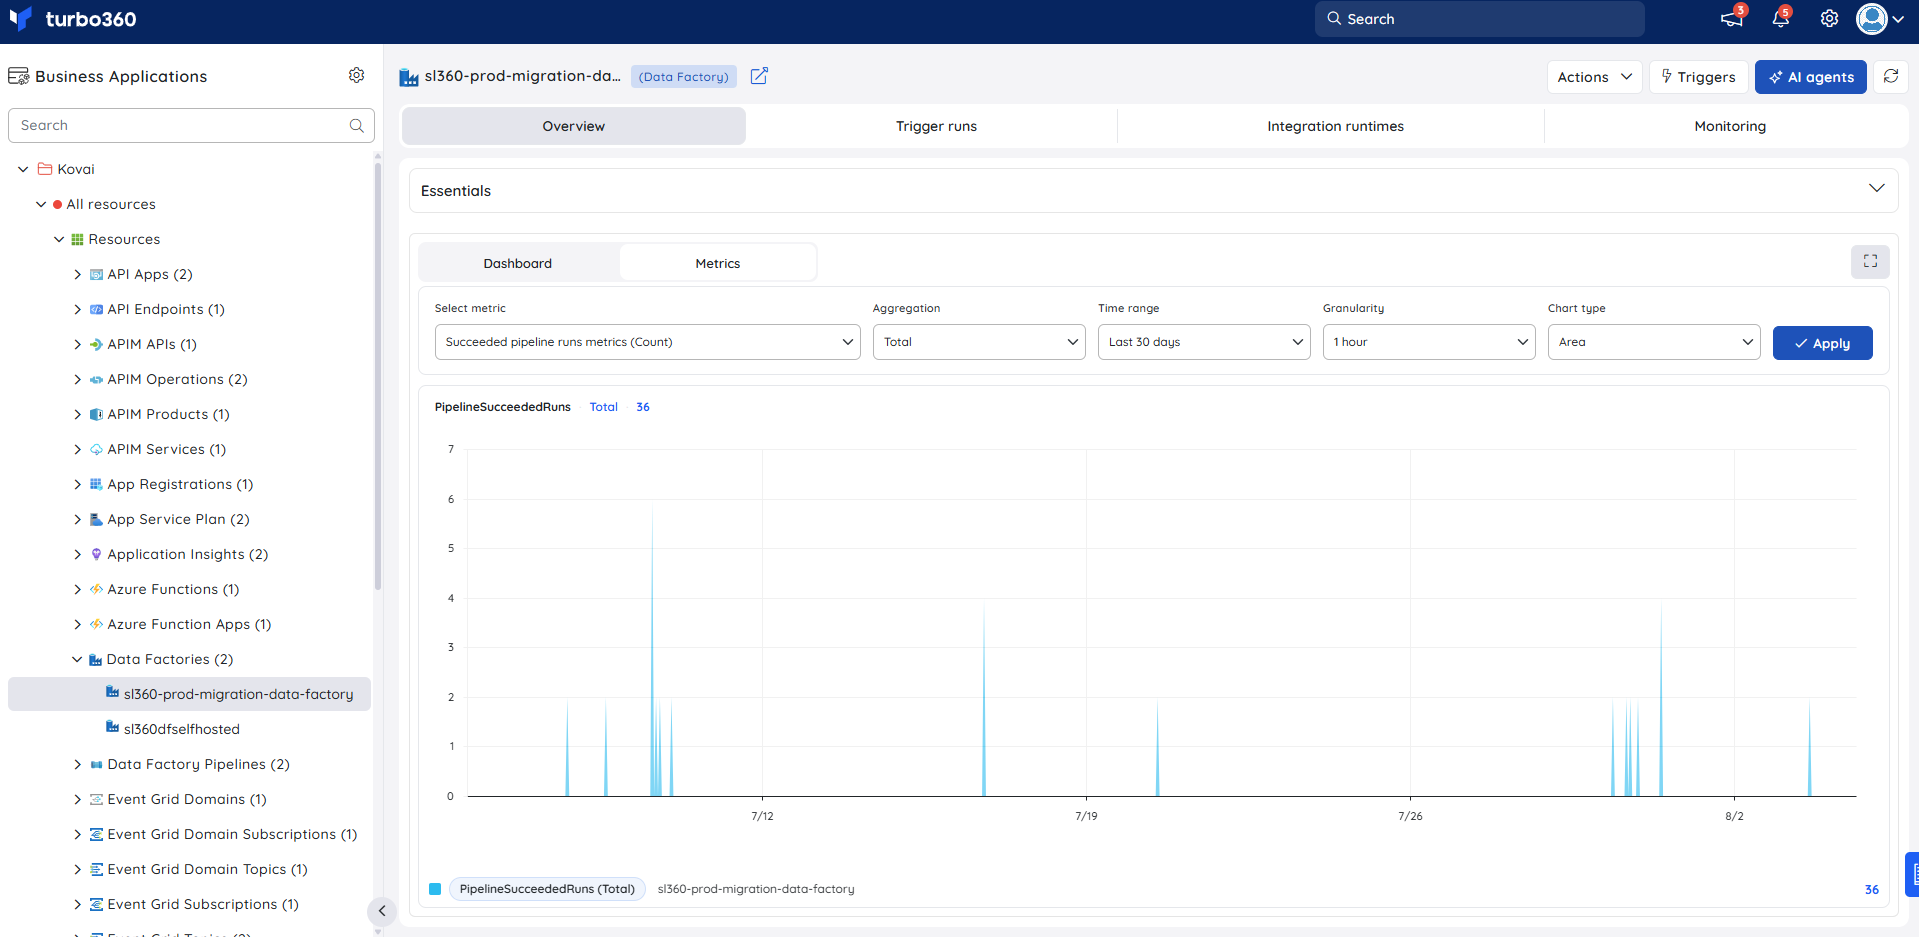Viewport: 1919px width, 937px height.
Task: Click the APIM APIs resource icon
Action: click(96, 344)
